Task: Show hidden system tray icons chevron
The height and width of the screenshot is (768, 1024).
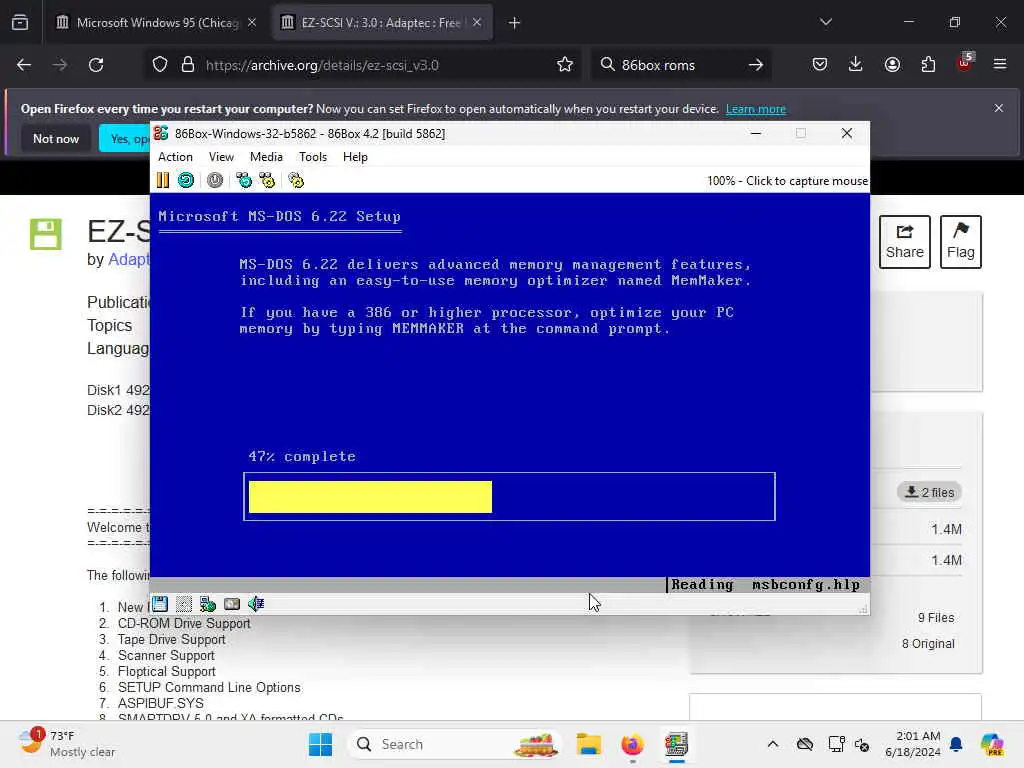Action: (x=773, y=744)
